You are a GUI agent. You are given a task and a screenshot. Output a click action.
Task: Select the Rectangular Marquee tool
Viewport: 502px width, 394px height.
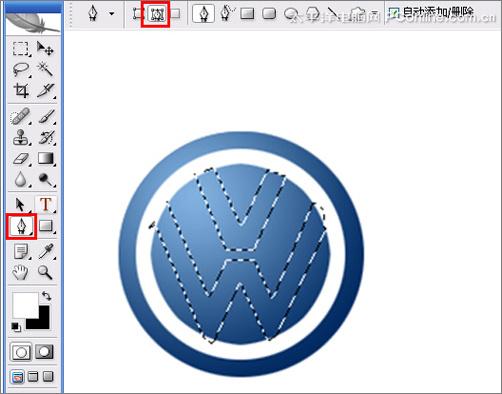pos(20,49)
